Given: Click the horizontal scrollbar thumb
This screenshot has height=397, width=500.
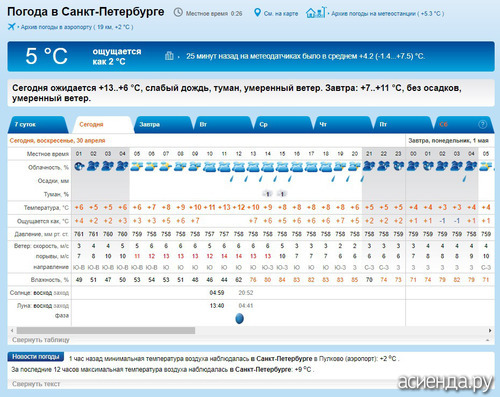Looking at the screenshot, I should (106, 330).
